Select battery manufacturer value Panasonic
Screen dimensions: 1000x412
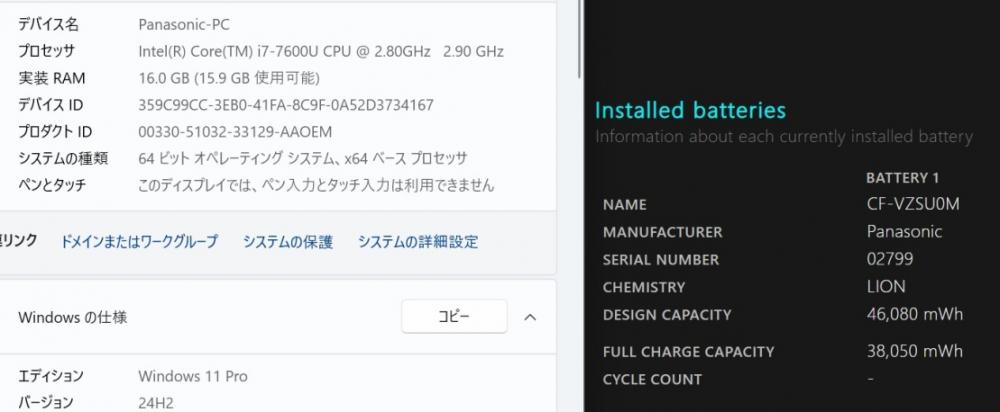(904, 231)
